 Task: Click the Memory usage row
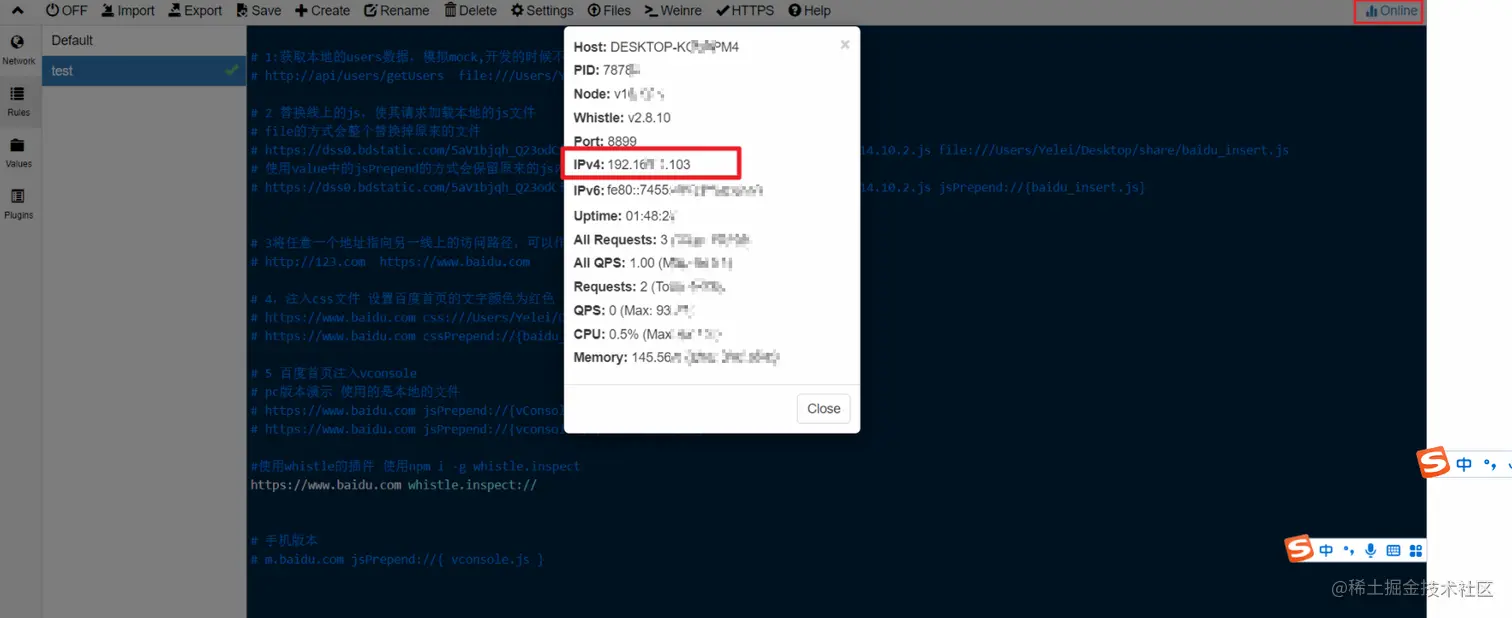pyautogui.click(x=677, y=357)
